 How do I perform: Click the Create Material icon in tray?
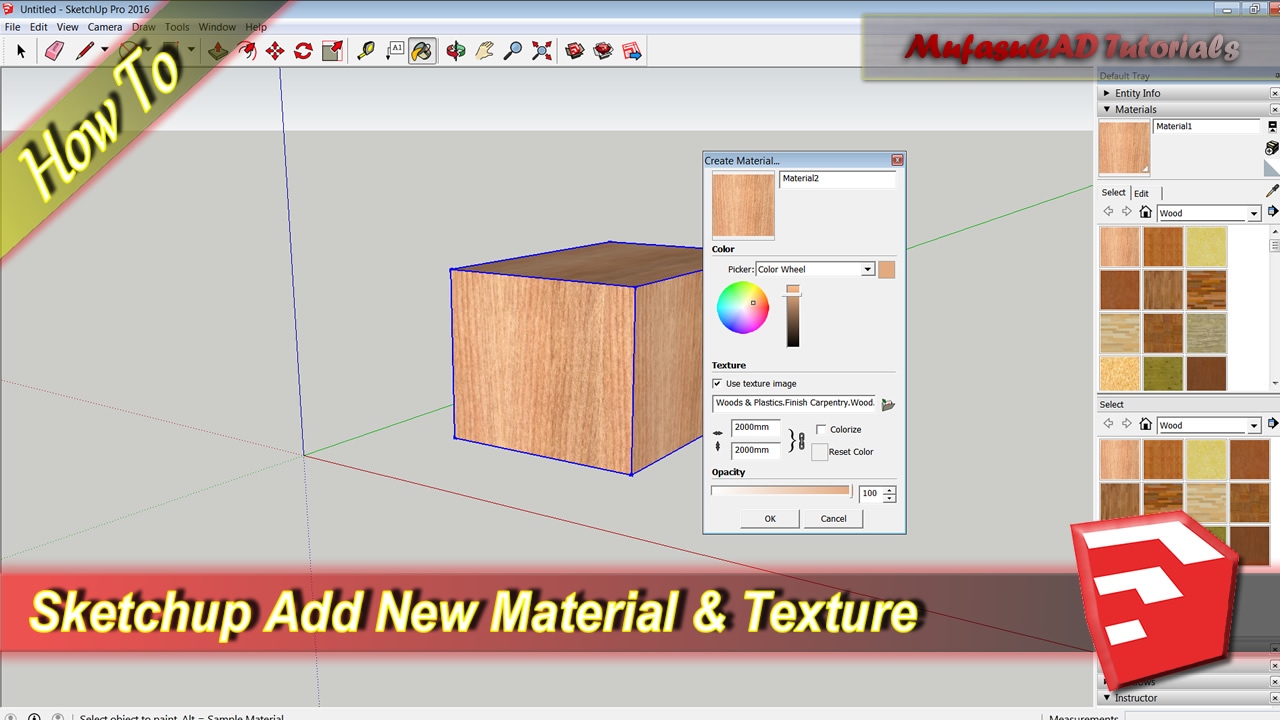click(1272, 147)
